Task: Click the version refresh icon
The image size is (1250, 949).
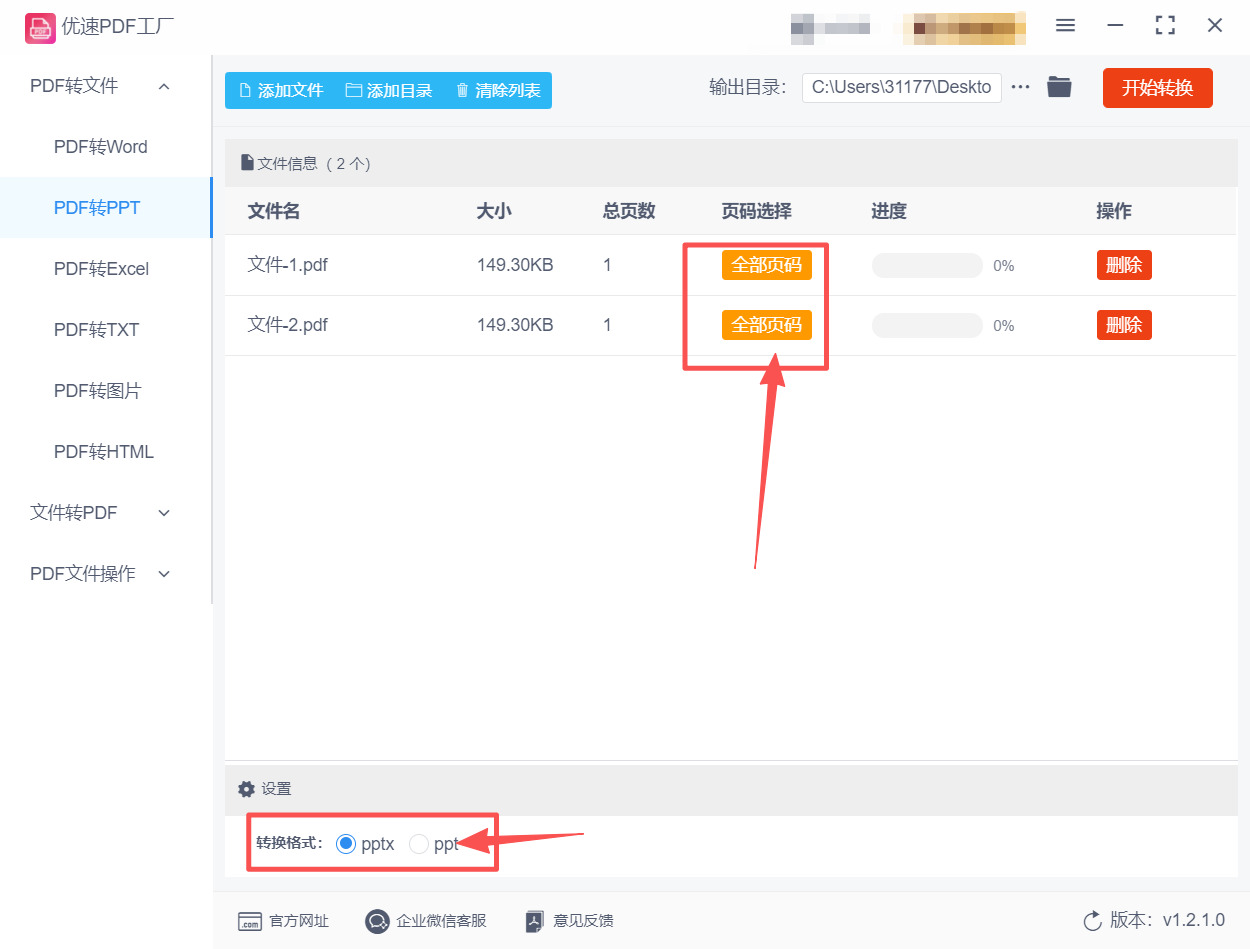Action: click(x=1092, y=921)
